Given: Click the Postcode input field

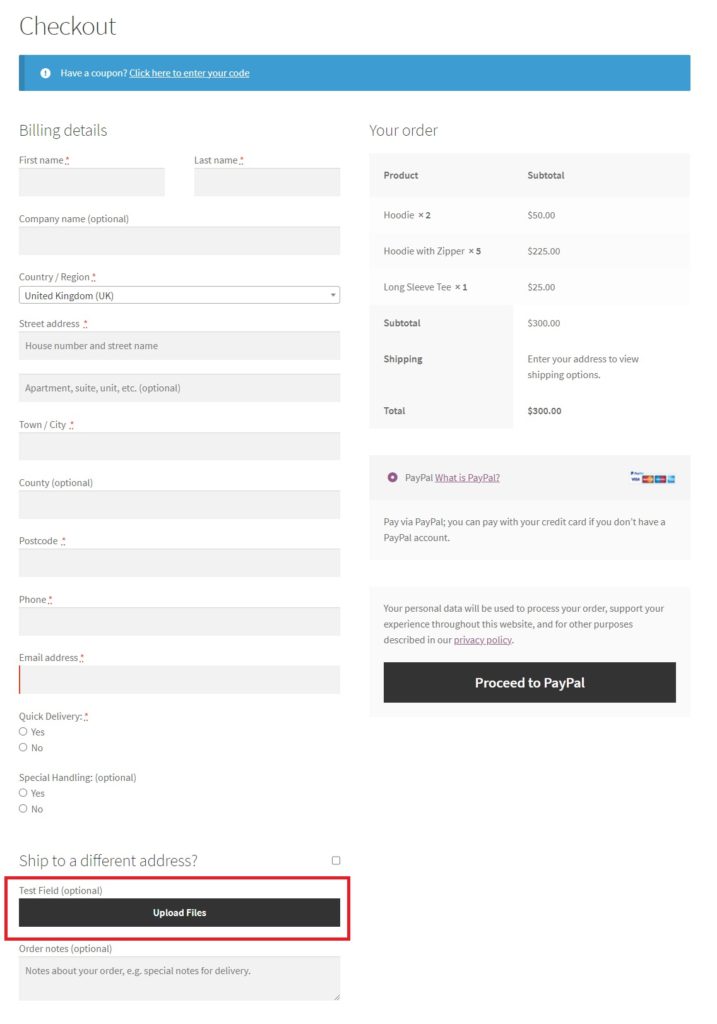Looking at the screenshot, I should tap(179, 563).
